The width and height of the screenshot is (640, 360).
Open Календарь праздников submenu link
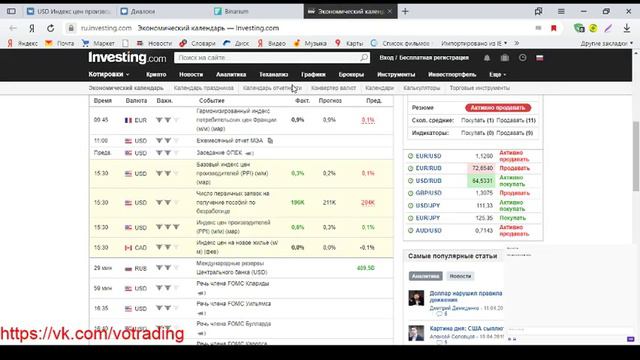[x=204, y=88]
